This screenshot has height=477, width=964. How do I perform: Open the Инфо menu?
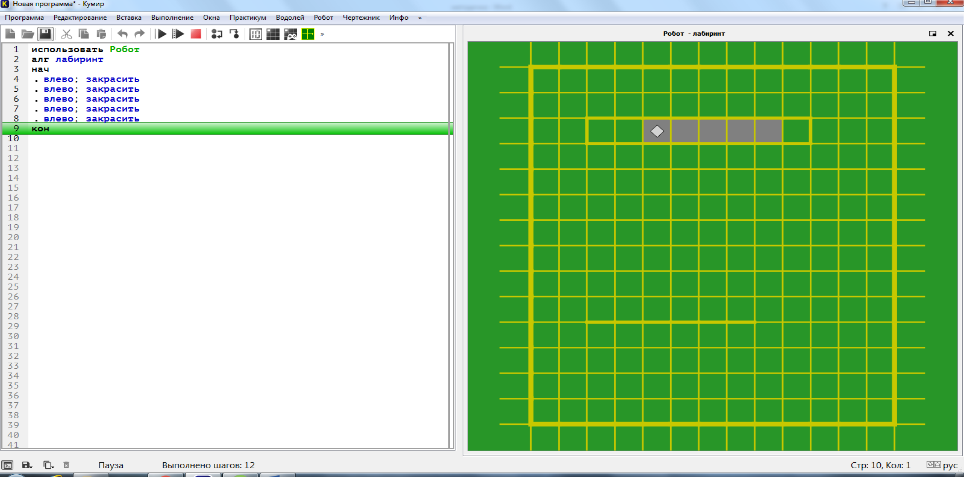(x=398, y=18)
